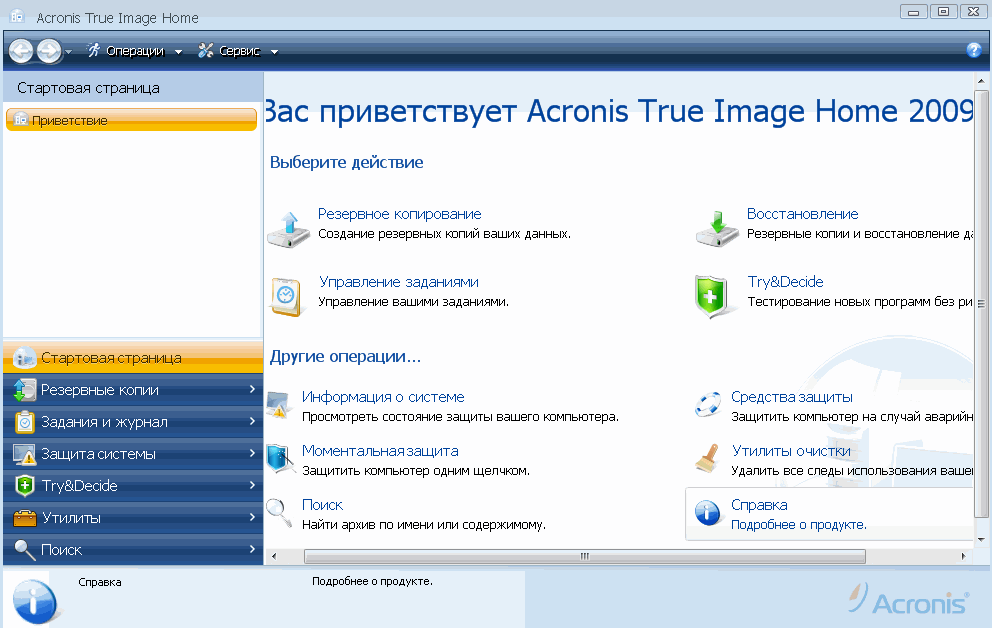Image resolution: width=992 pixels, height=628 pixels.
Task: Open the Утилиты очистки link
Action: [x=791, y=451]
